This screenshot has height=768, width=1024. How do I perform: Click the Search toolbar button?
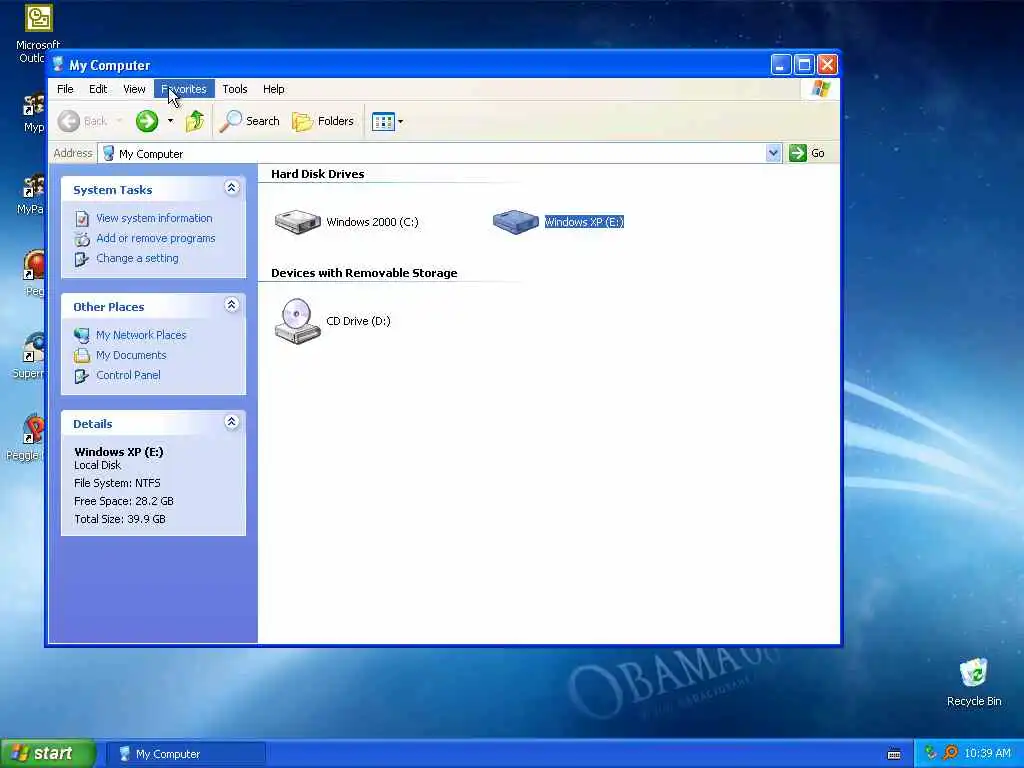coord(249,121)
